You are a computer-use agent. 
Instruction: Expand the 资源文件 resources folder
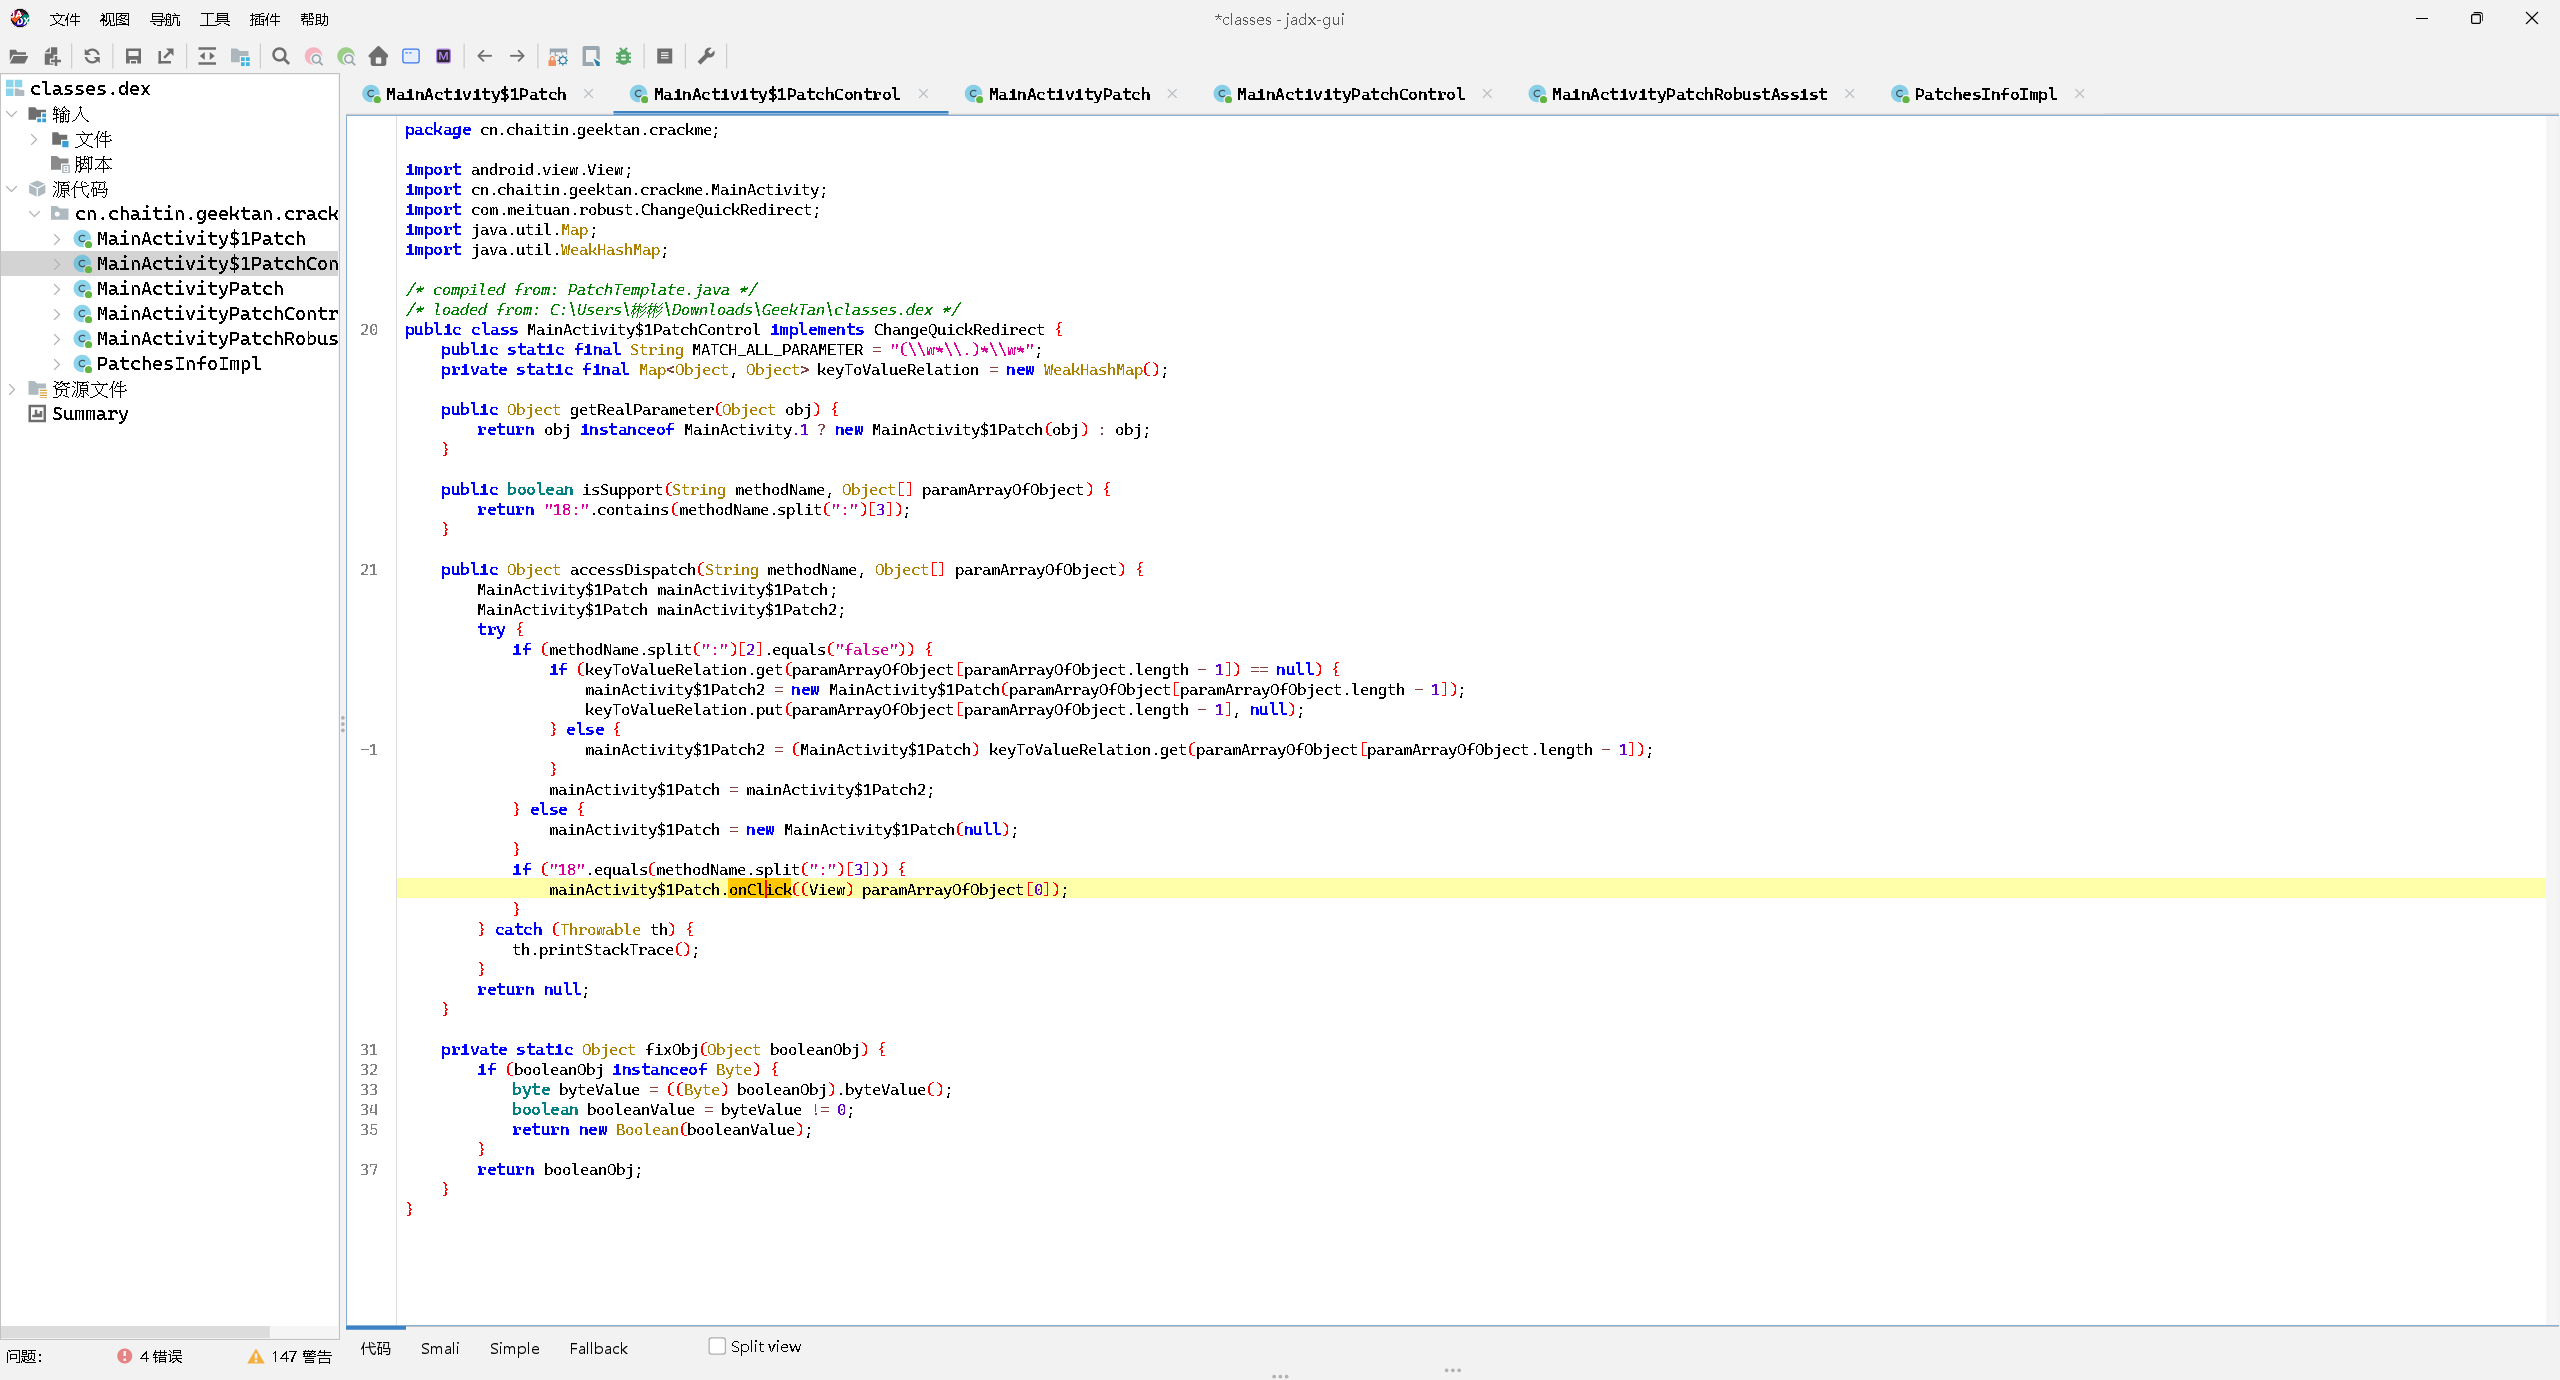pyautogui.click(x=12, y=389)
